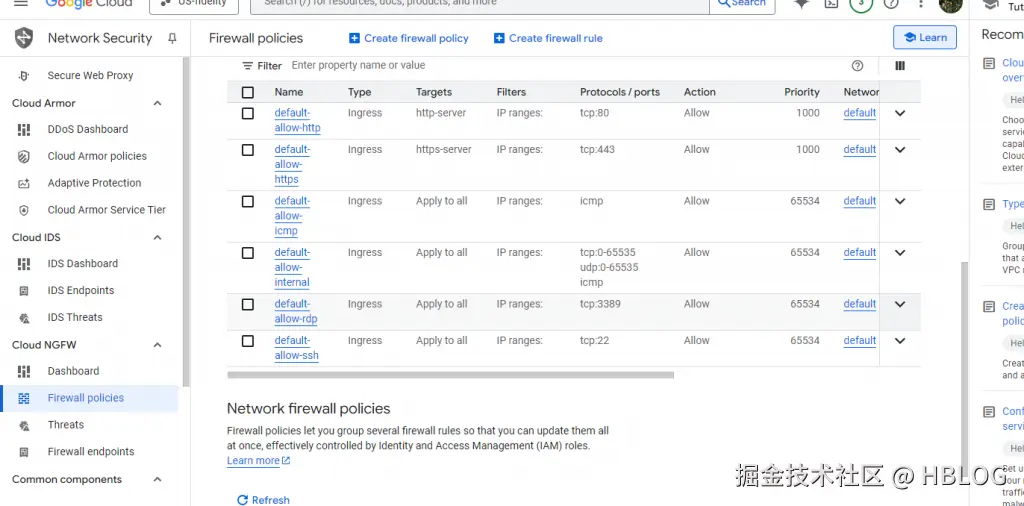
Task: Open table filter help icon
Action: click(857, 66)
